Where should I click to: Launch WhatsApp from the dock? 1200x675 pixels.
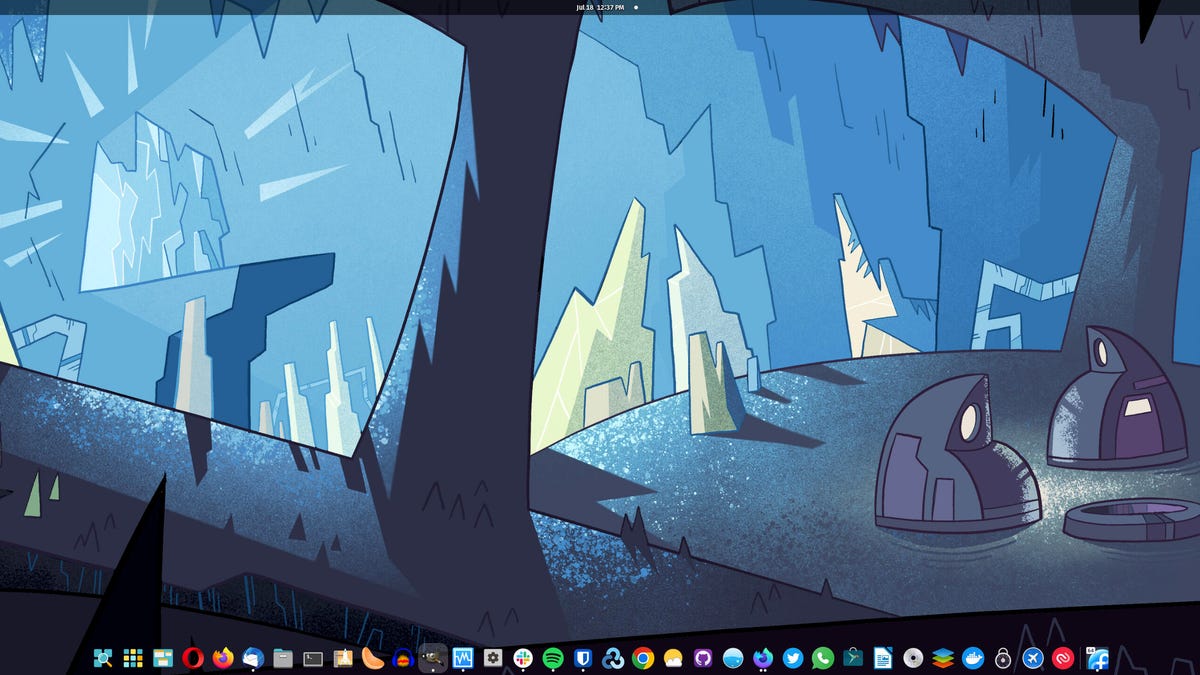pos(823,658)
